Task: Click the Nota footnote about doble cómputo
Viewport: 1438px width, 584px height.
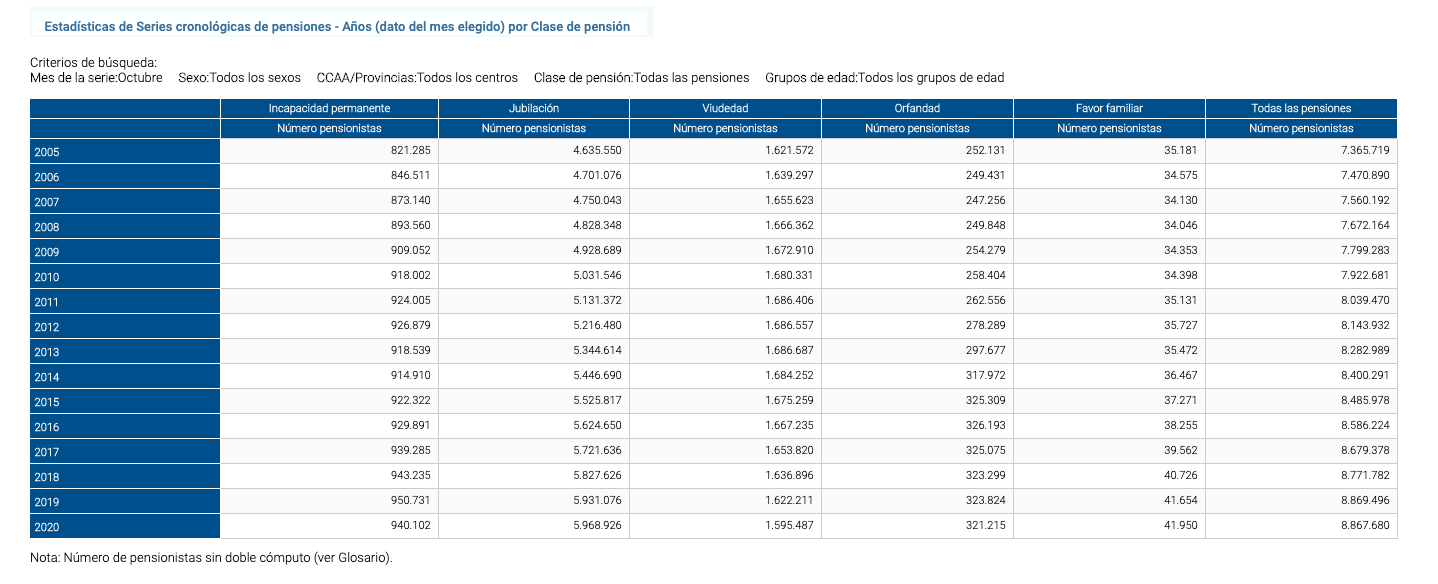Action: pos(212,557)
